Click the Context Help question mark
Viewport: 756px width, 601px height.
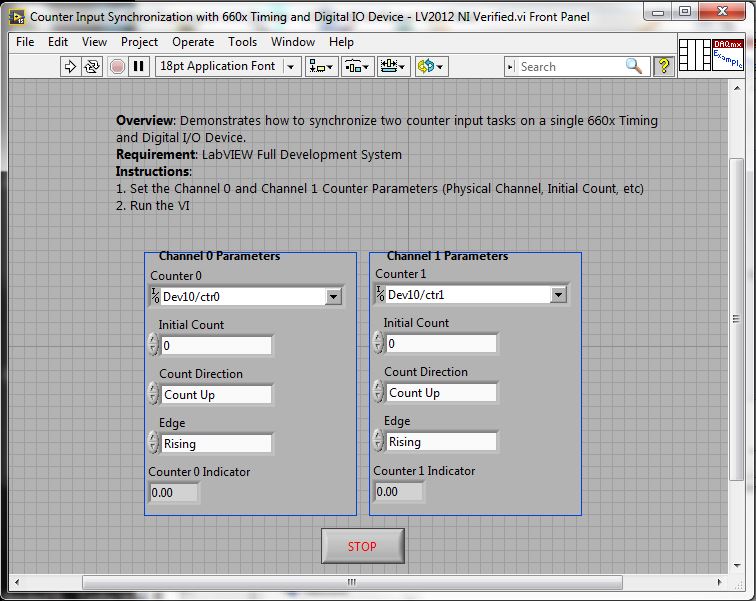point(663,66)
